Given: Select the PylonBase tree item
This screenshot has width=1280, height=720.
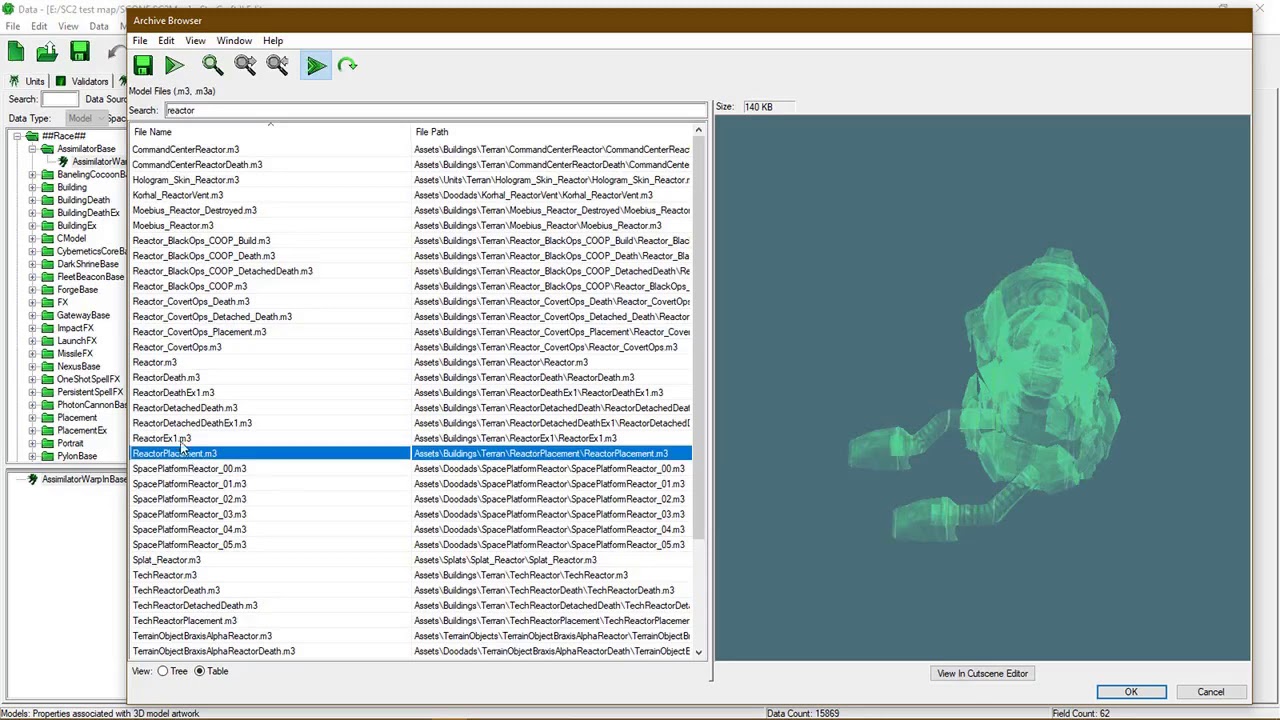Looking at the screenshot, I should coord(77,456).
